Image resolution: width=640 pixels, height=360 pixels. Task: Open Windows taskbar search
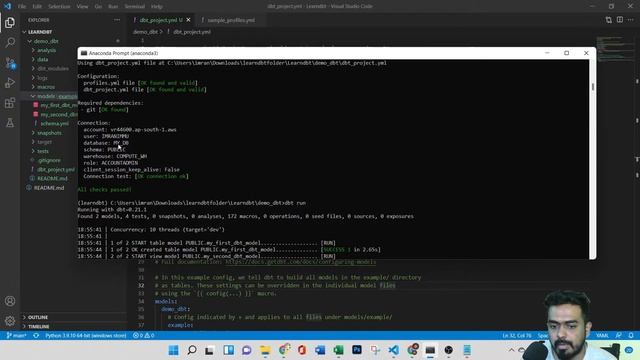[191, 350]
